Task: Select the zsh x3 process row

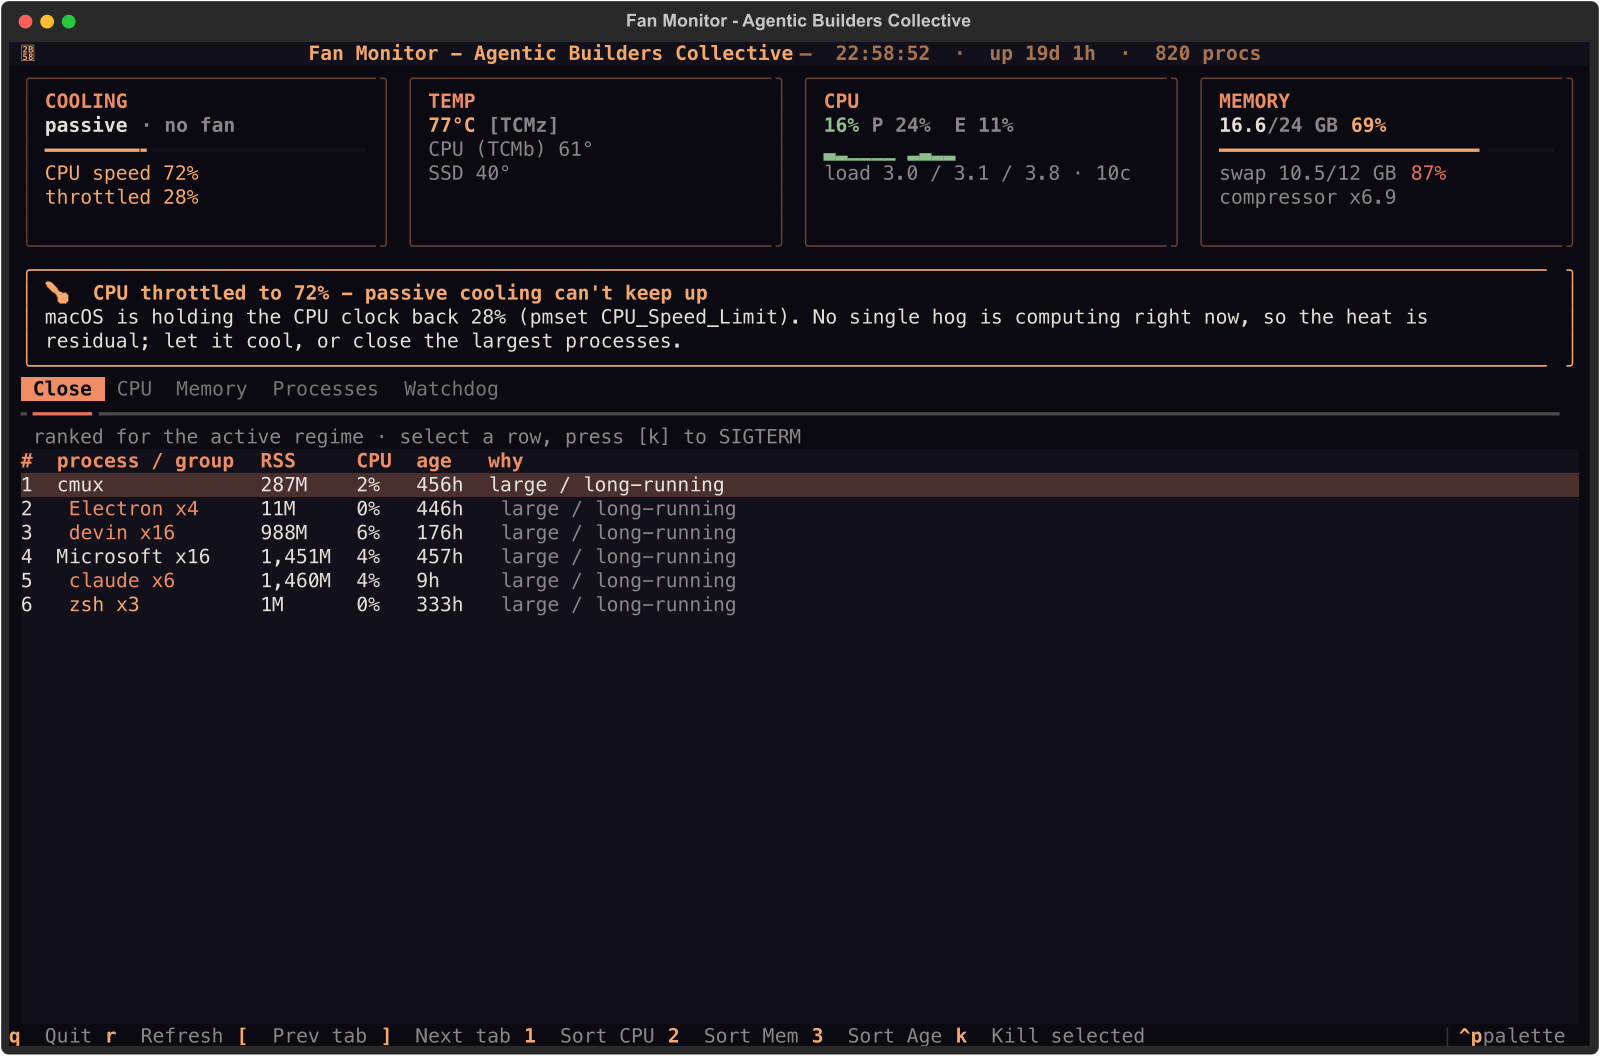Action: 800,605
